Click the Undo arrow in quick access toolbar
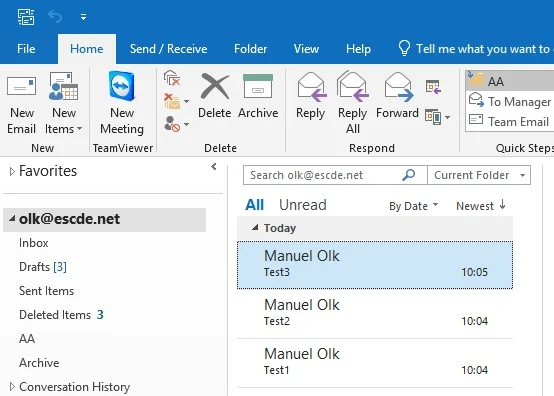Screen dimensions: 554x396 pos(55,16)
